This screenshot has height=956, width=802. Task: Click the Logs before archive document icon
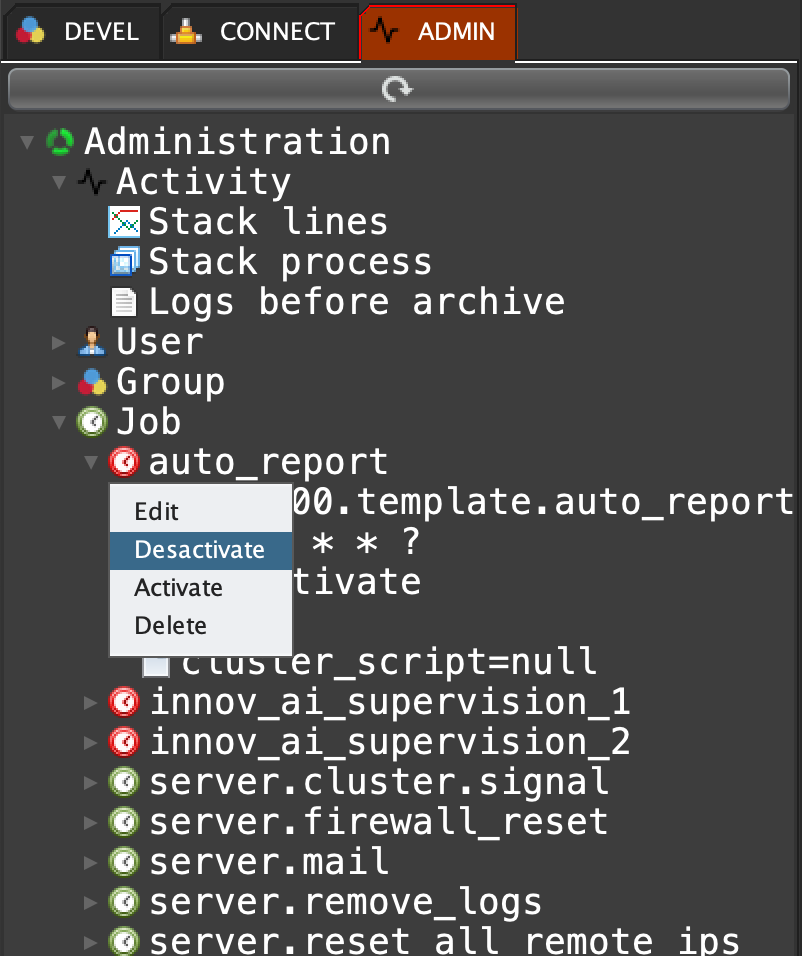point(124,302)
